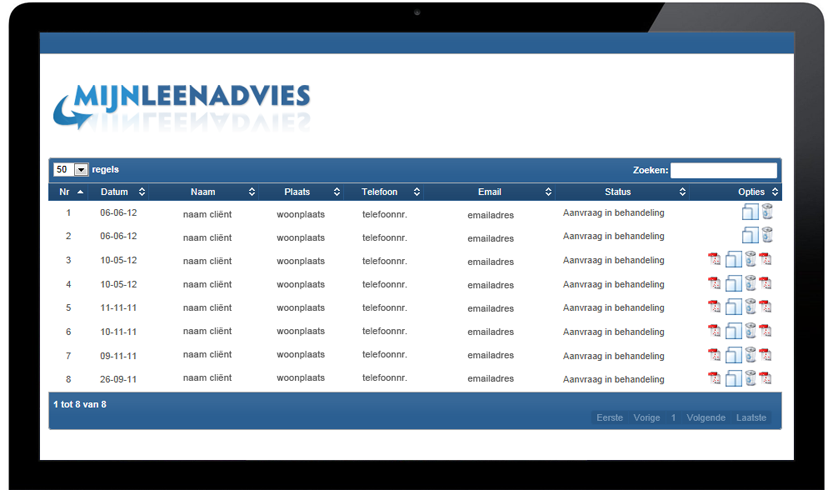Sort the table by the Naam column
The image size is (833, 490).
click(x=203, y=192)
